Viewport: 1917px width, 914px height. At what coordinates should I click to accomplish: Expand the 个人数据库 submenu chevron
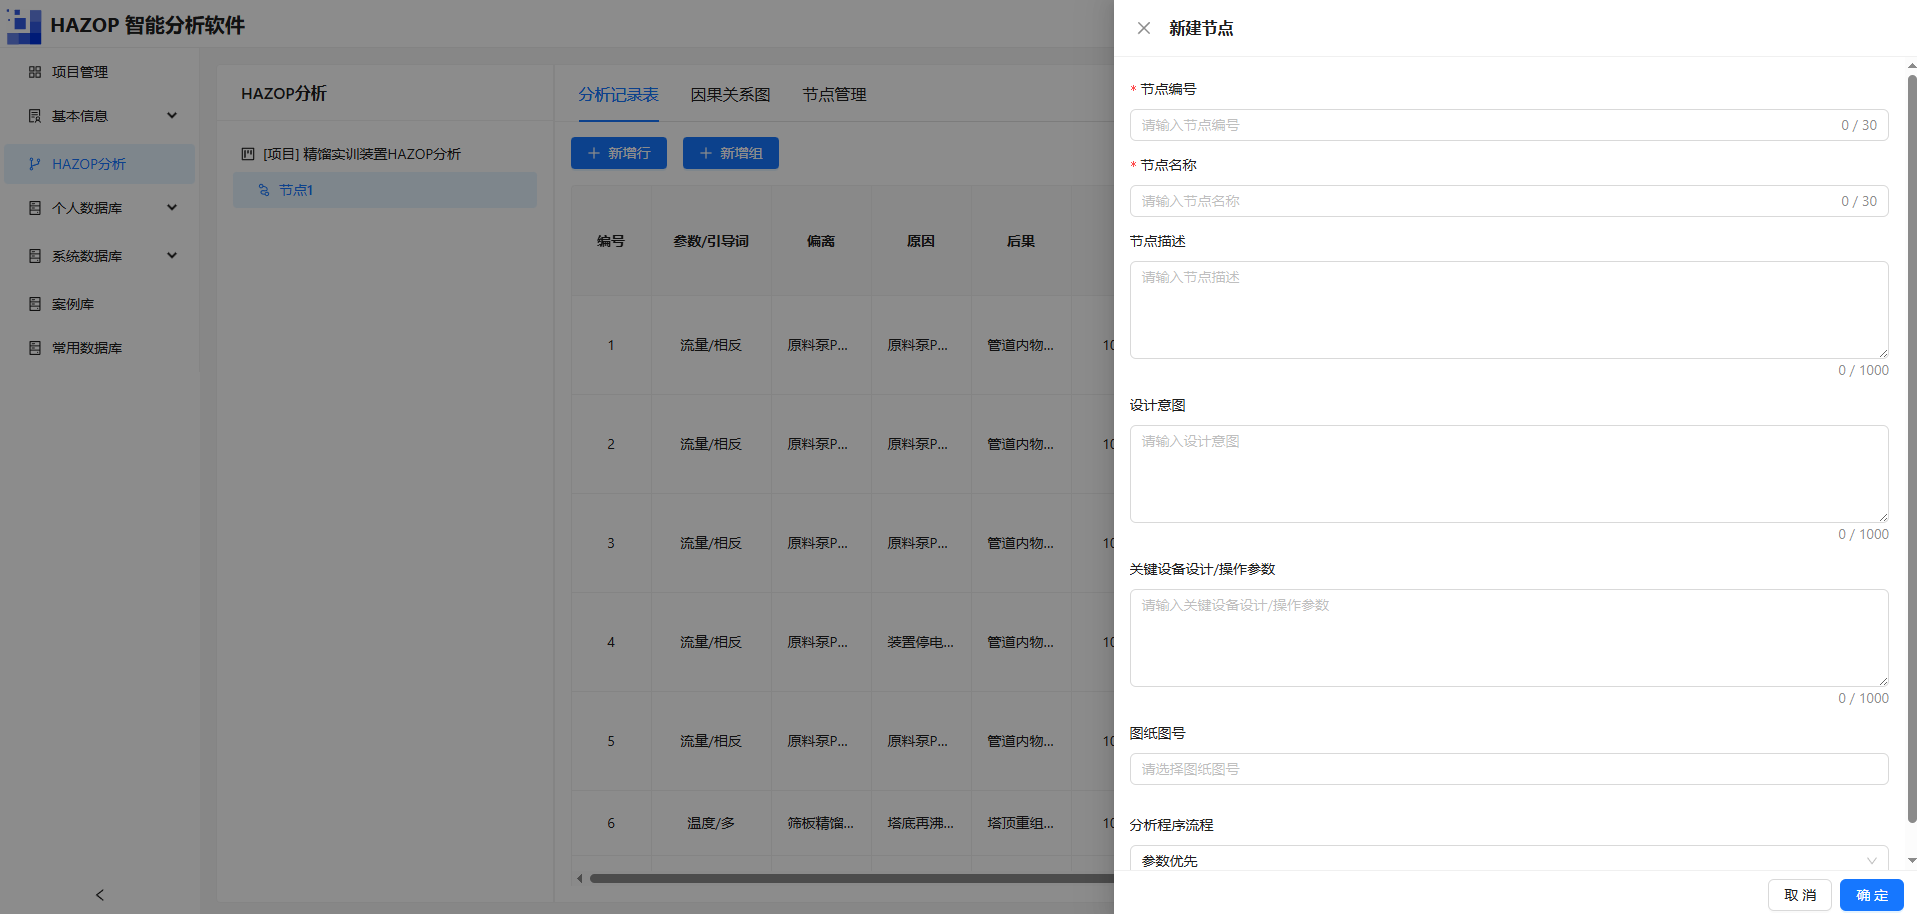click(172, 208)
